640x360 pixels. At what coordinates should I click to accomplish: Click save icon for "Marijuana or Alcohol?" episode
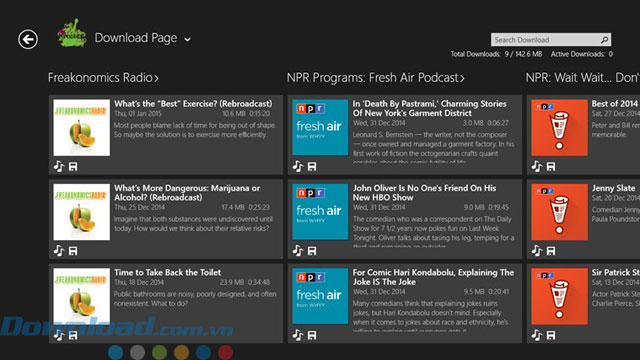coord(73,251)
